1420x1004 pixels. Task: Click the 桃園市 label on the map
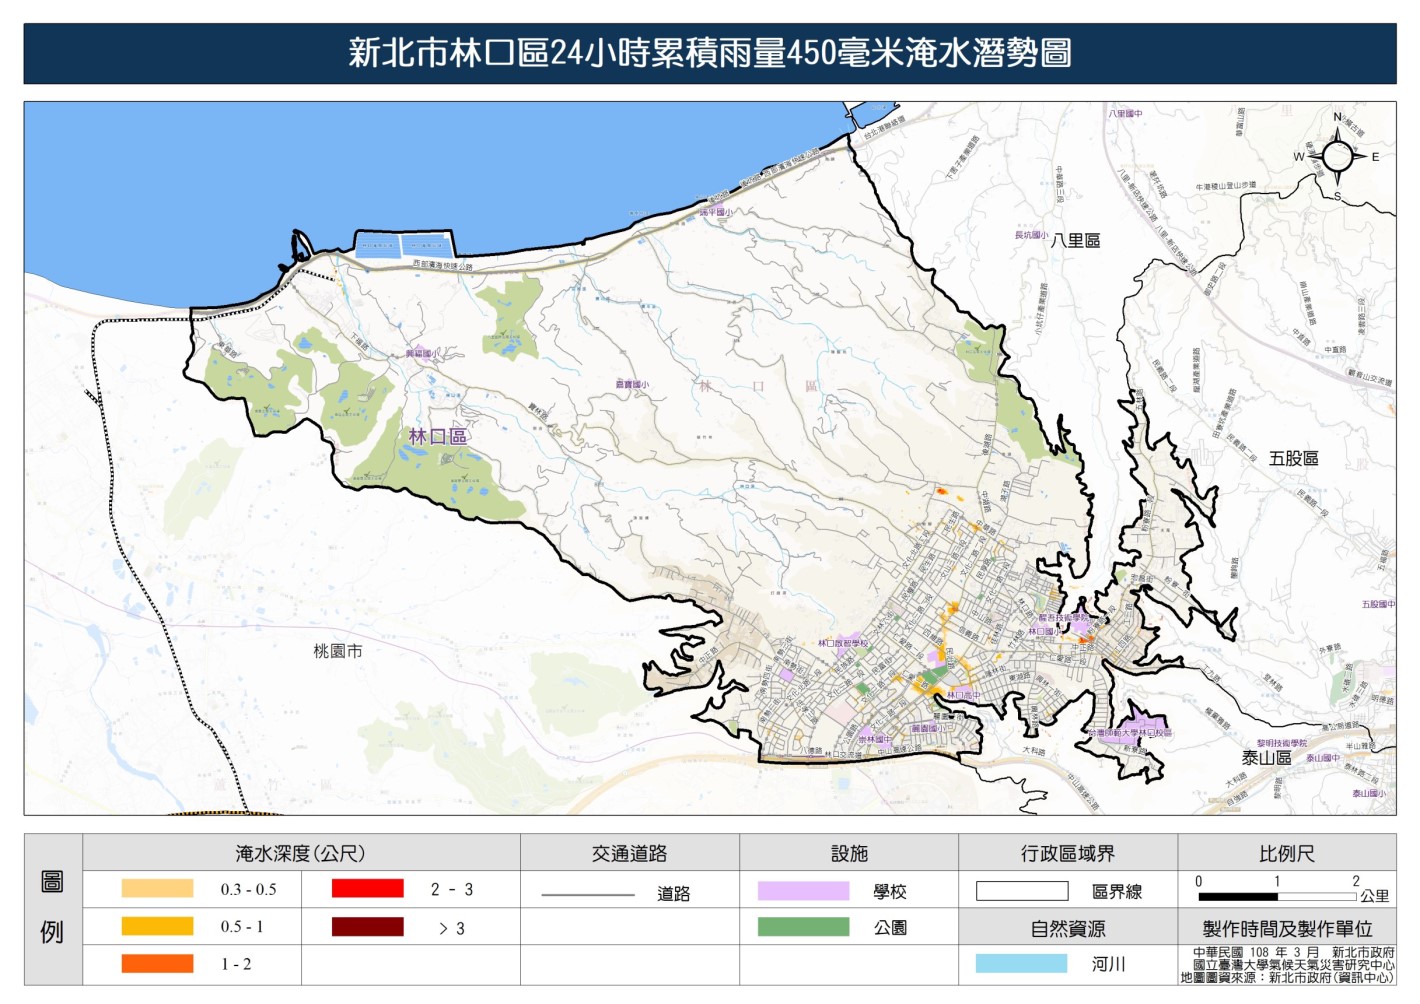tap(338, 651)
